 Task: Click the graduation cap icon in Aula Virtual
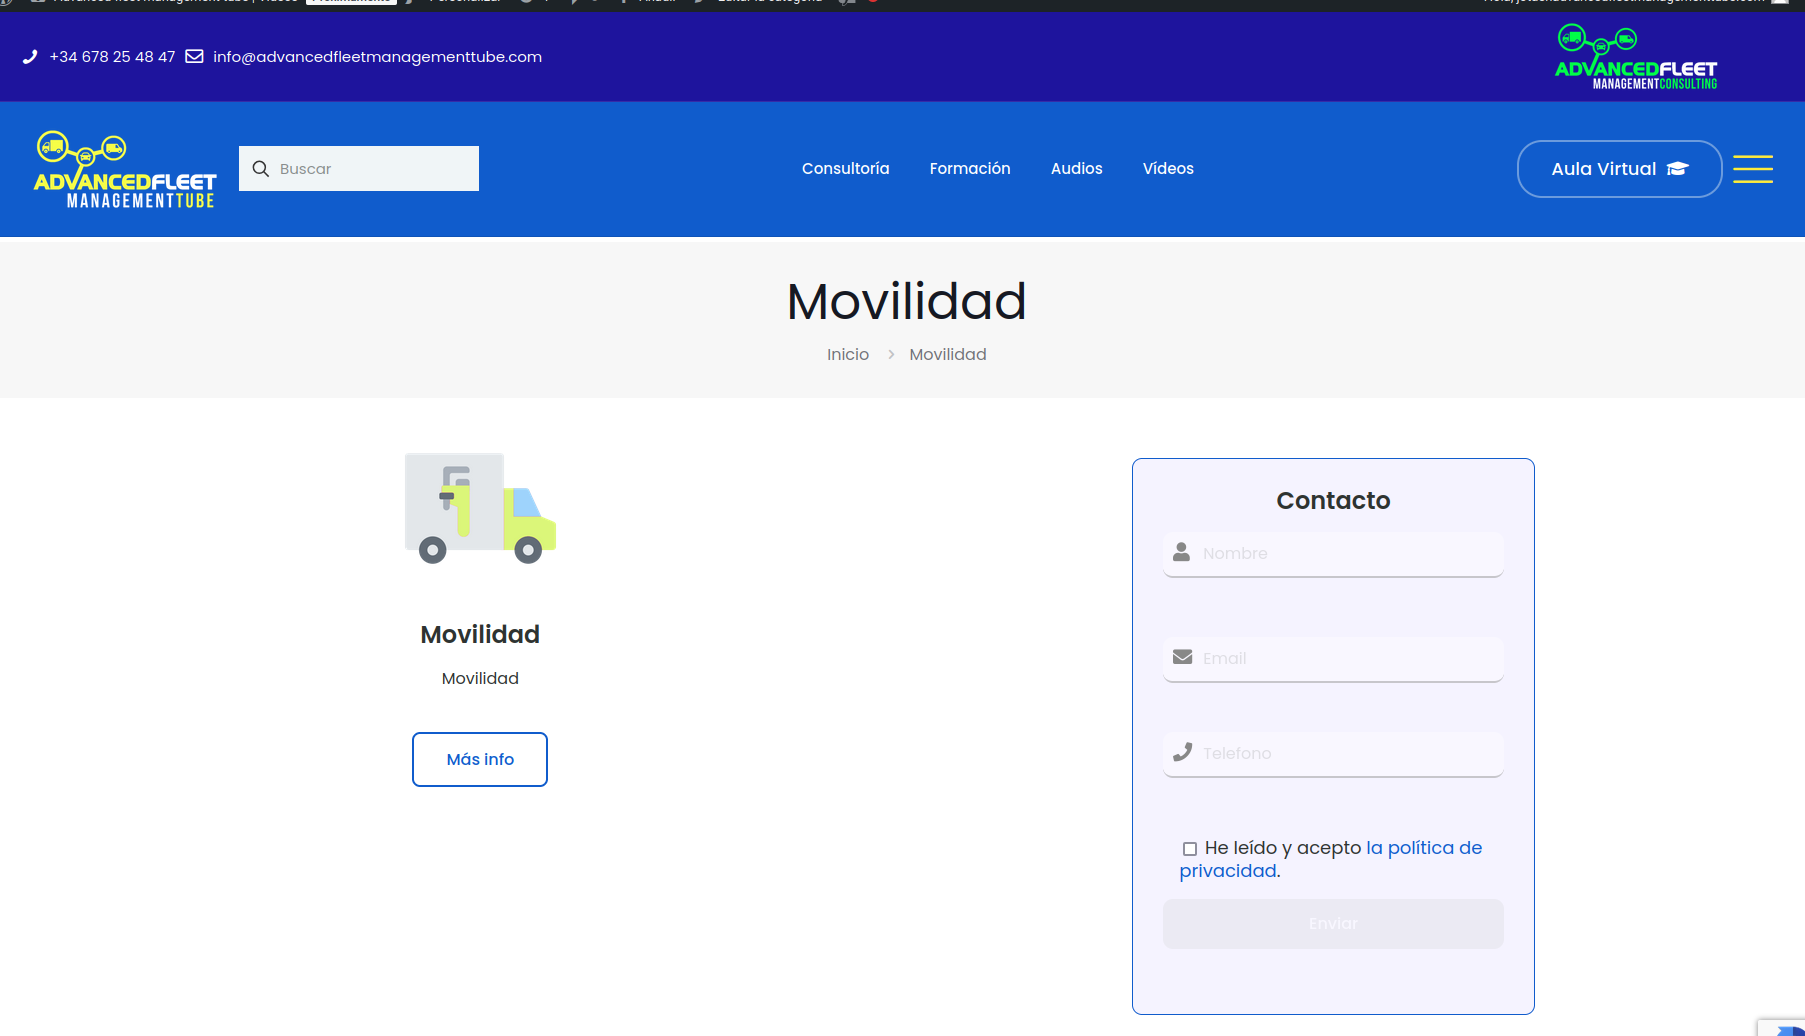coord(1678,169)
